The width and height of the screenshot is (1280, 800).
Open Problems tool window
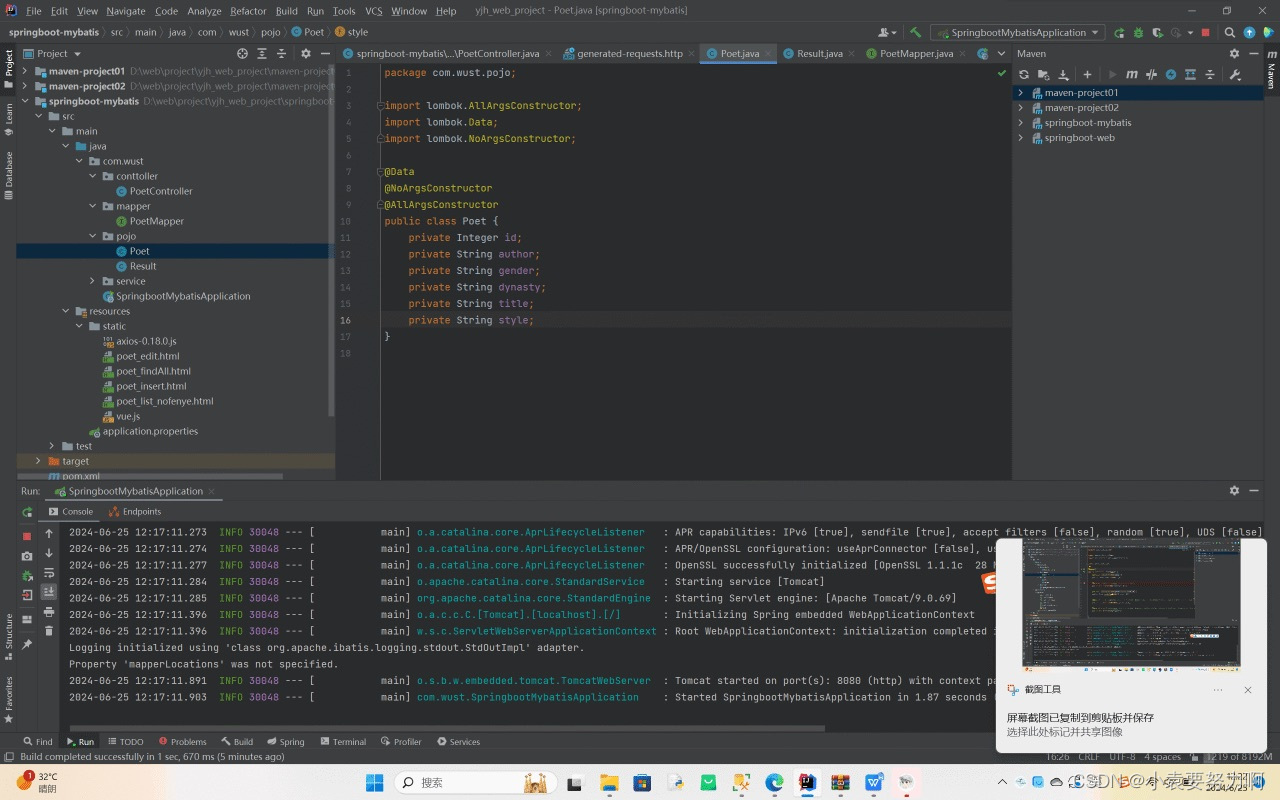[x=181, y=742]
